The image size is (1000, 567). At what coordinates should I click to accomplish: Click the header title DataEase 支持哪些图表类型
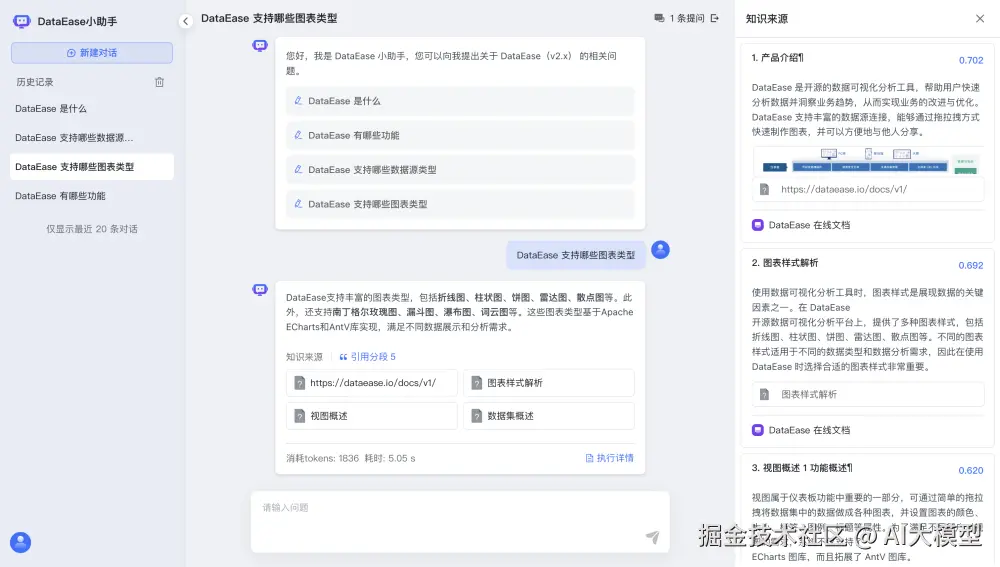tap(269, 18)
